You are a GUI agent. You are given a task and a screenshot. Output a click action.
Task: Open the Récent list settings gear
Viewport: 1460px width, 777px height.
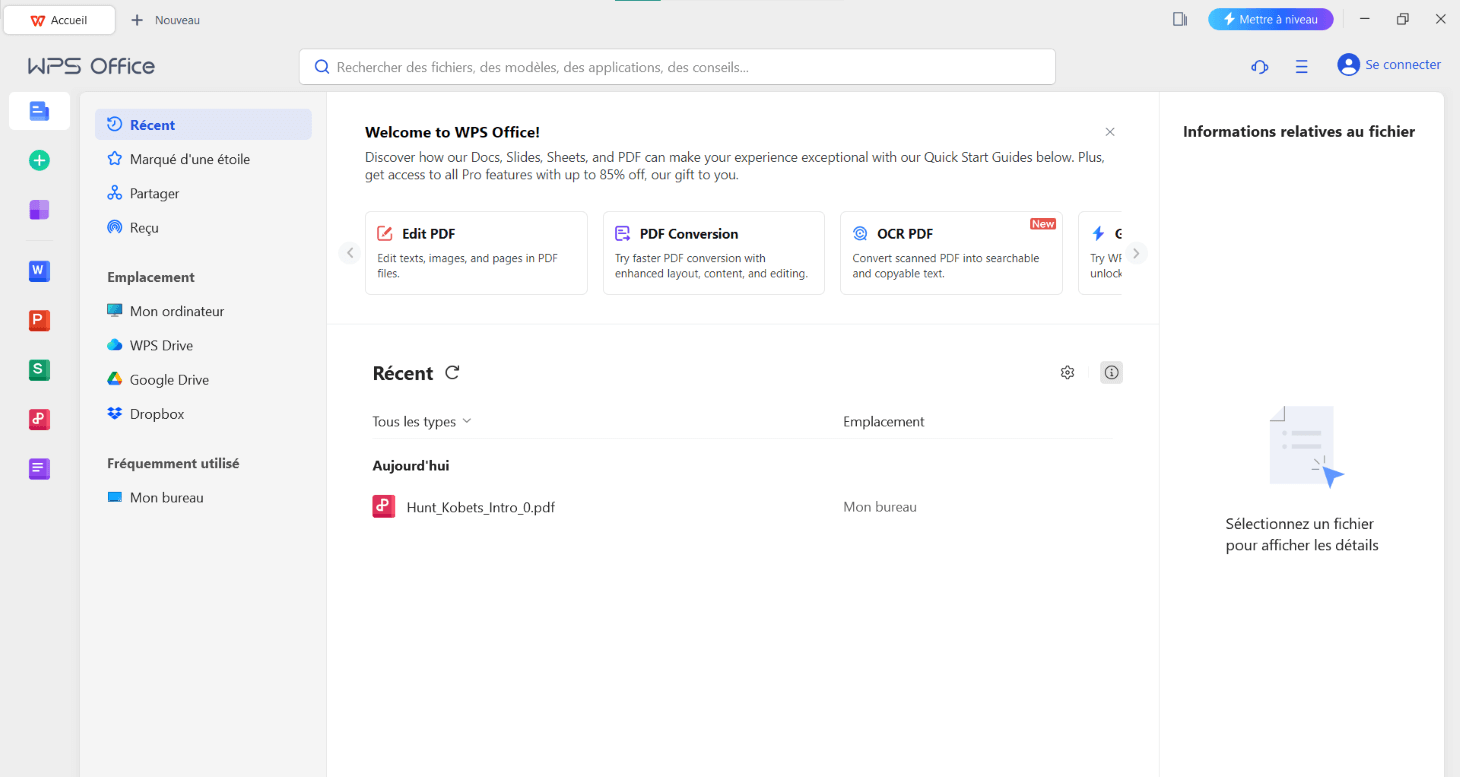coord(1067,373)
